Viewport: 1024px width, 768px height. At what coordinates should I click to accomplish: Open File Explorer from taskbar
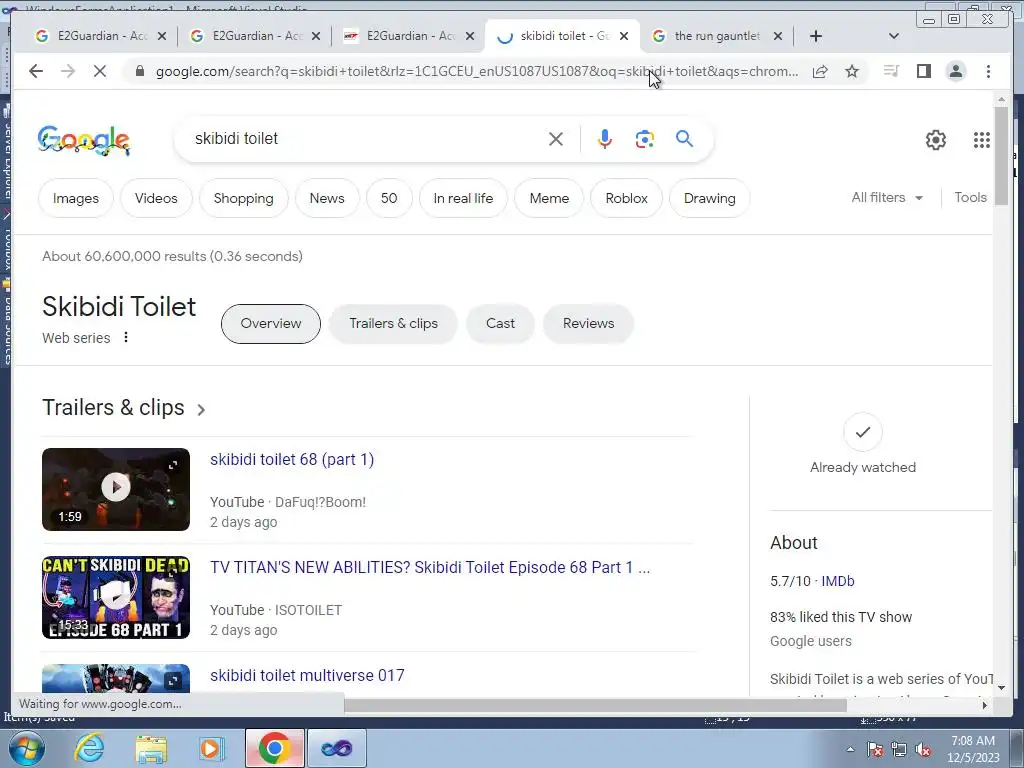pos(151,748)
